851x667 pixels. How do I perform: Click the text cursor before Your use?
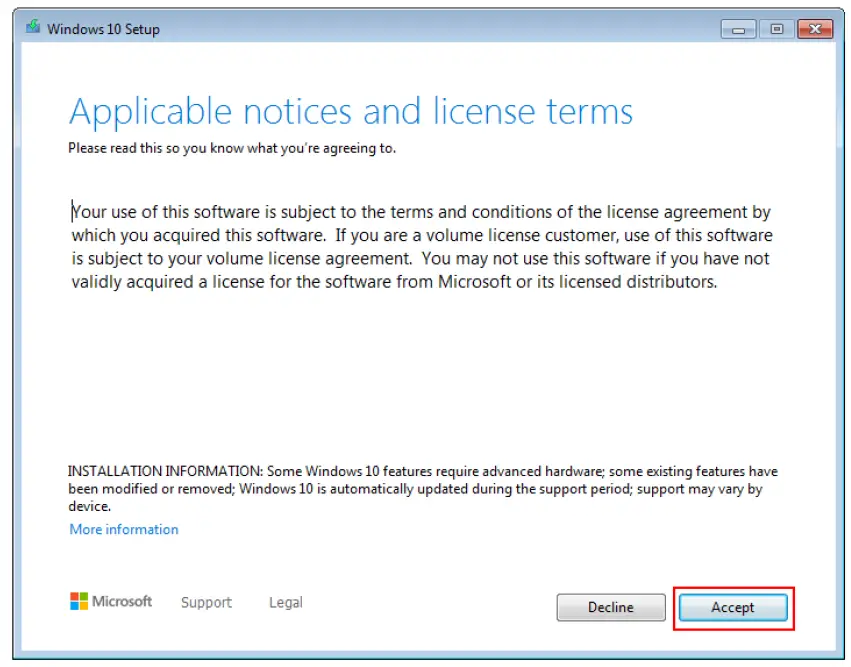[x=72, y=211]
